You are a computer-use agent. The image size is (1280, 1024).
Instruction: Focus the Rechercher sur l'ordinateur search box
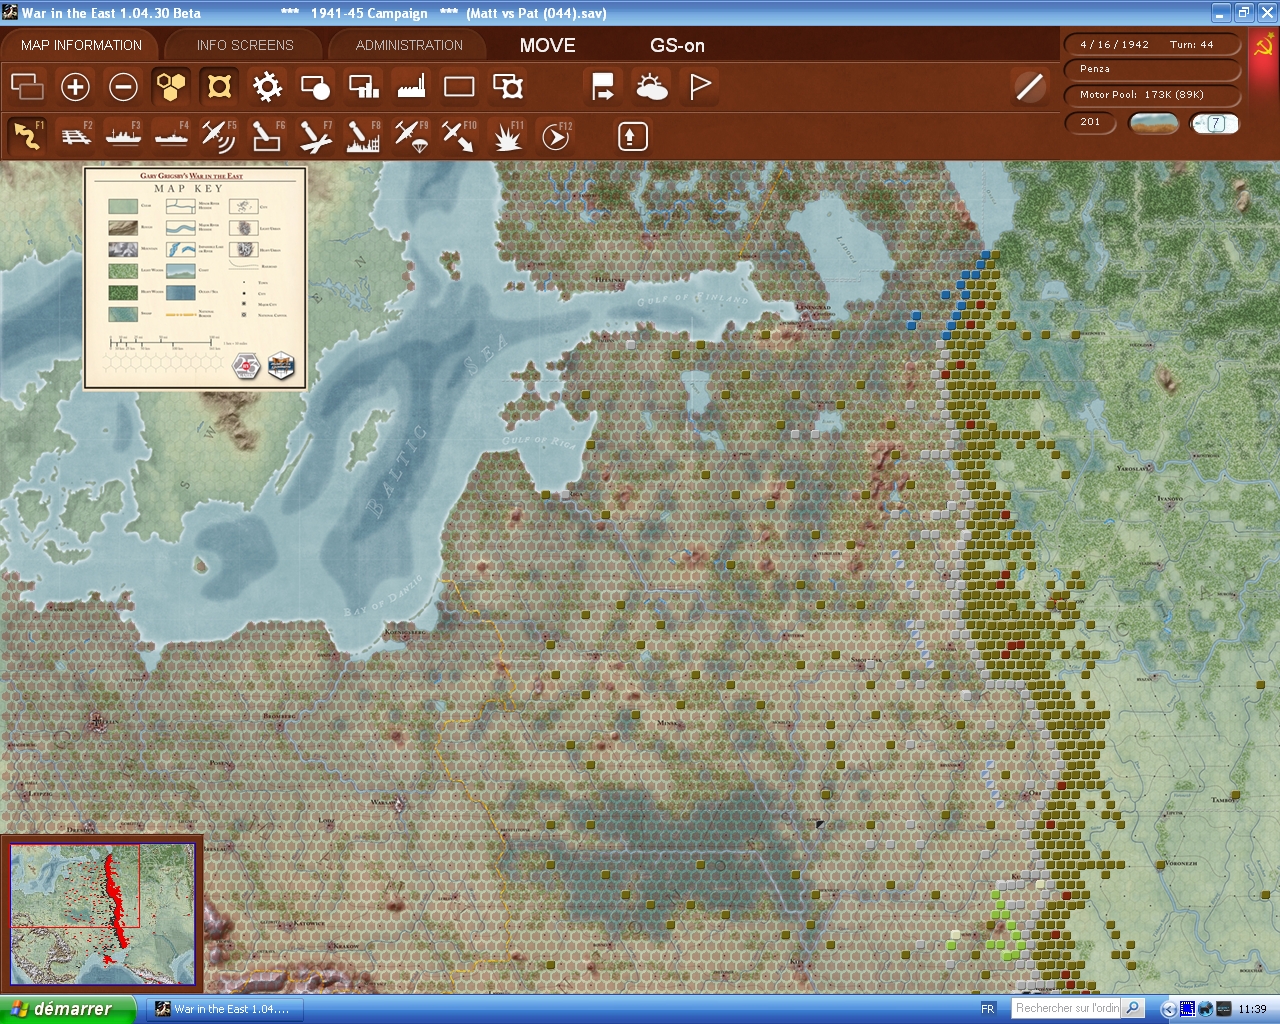tap(1066, 1008)
